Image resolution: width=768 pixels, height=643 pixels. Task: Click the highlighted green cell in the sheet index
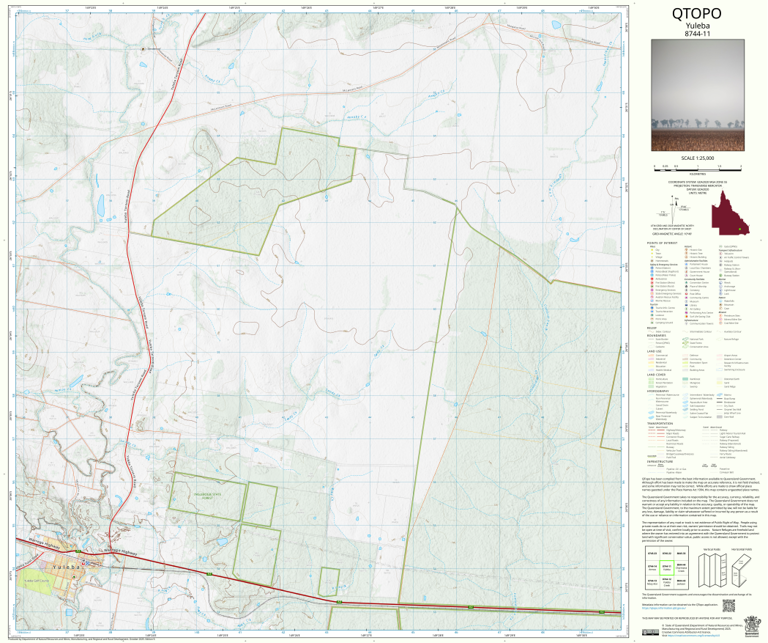667,567
